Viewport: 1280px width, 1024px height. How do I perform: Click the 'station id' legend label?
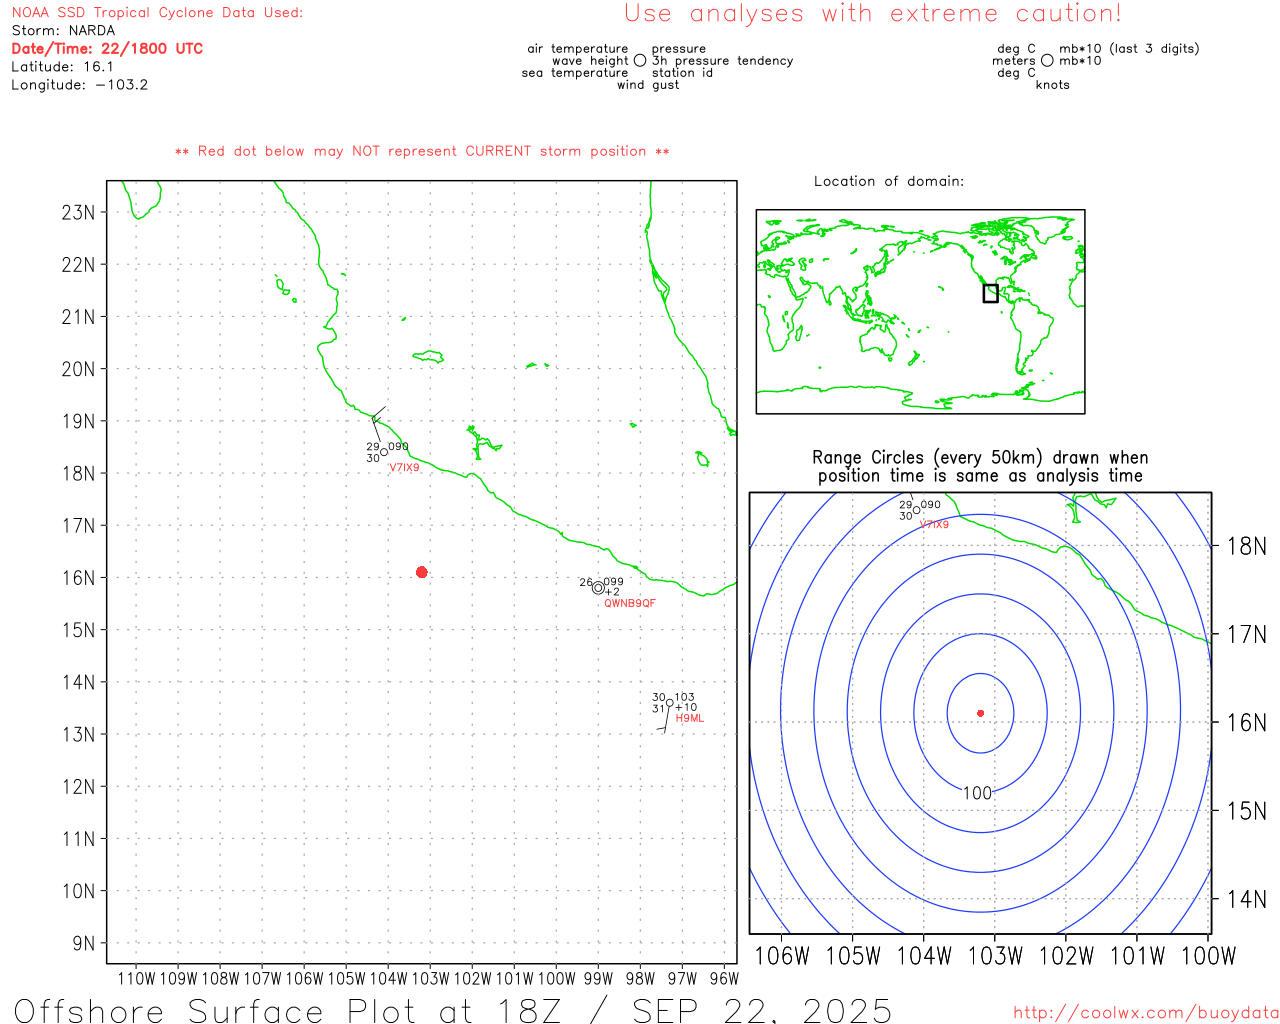click(682, 73)
